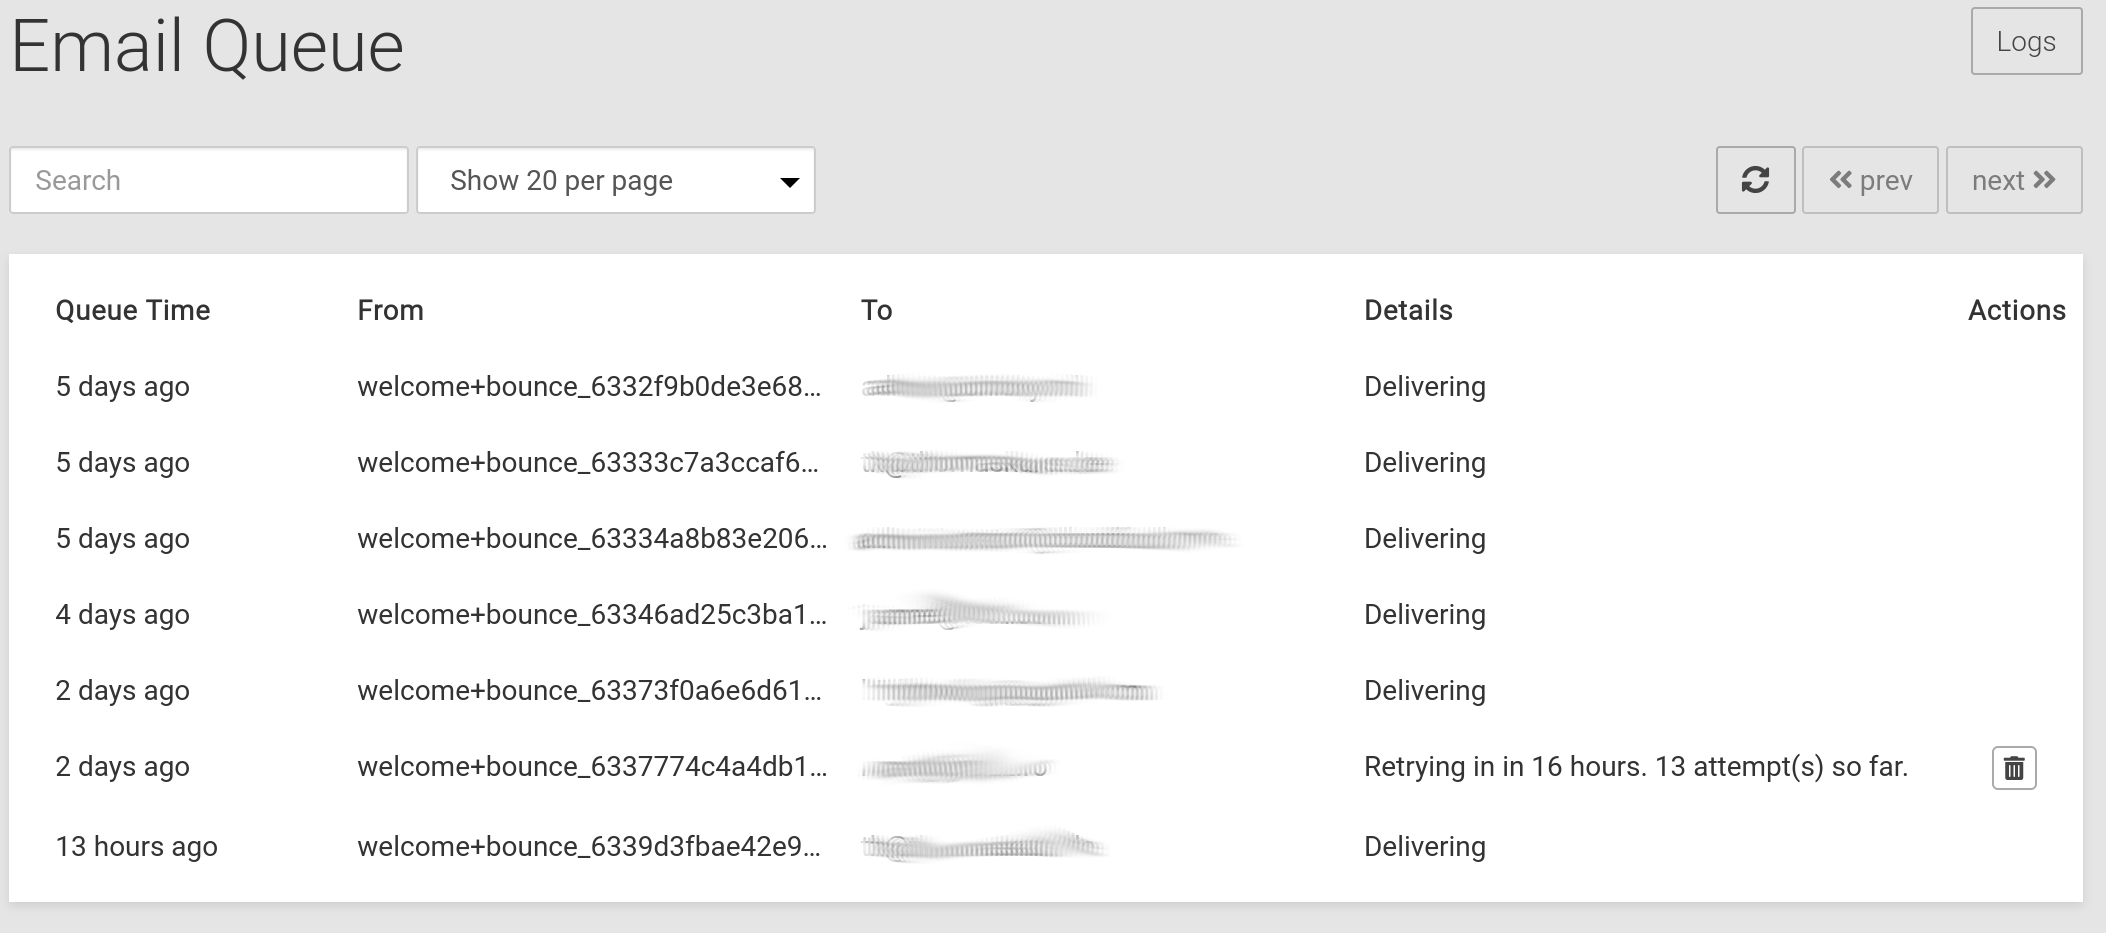Select the welcome+bounce_63333c7a3ccaf6 sender entry
Image resolution: width=2106 pixels, height=933 pixels.
click(x=588, y=463)
